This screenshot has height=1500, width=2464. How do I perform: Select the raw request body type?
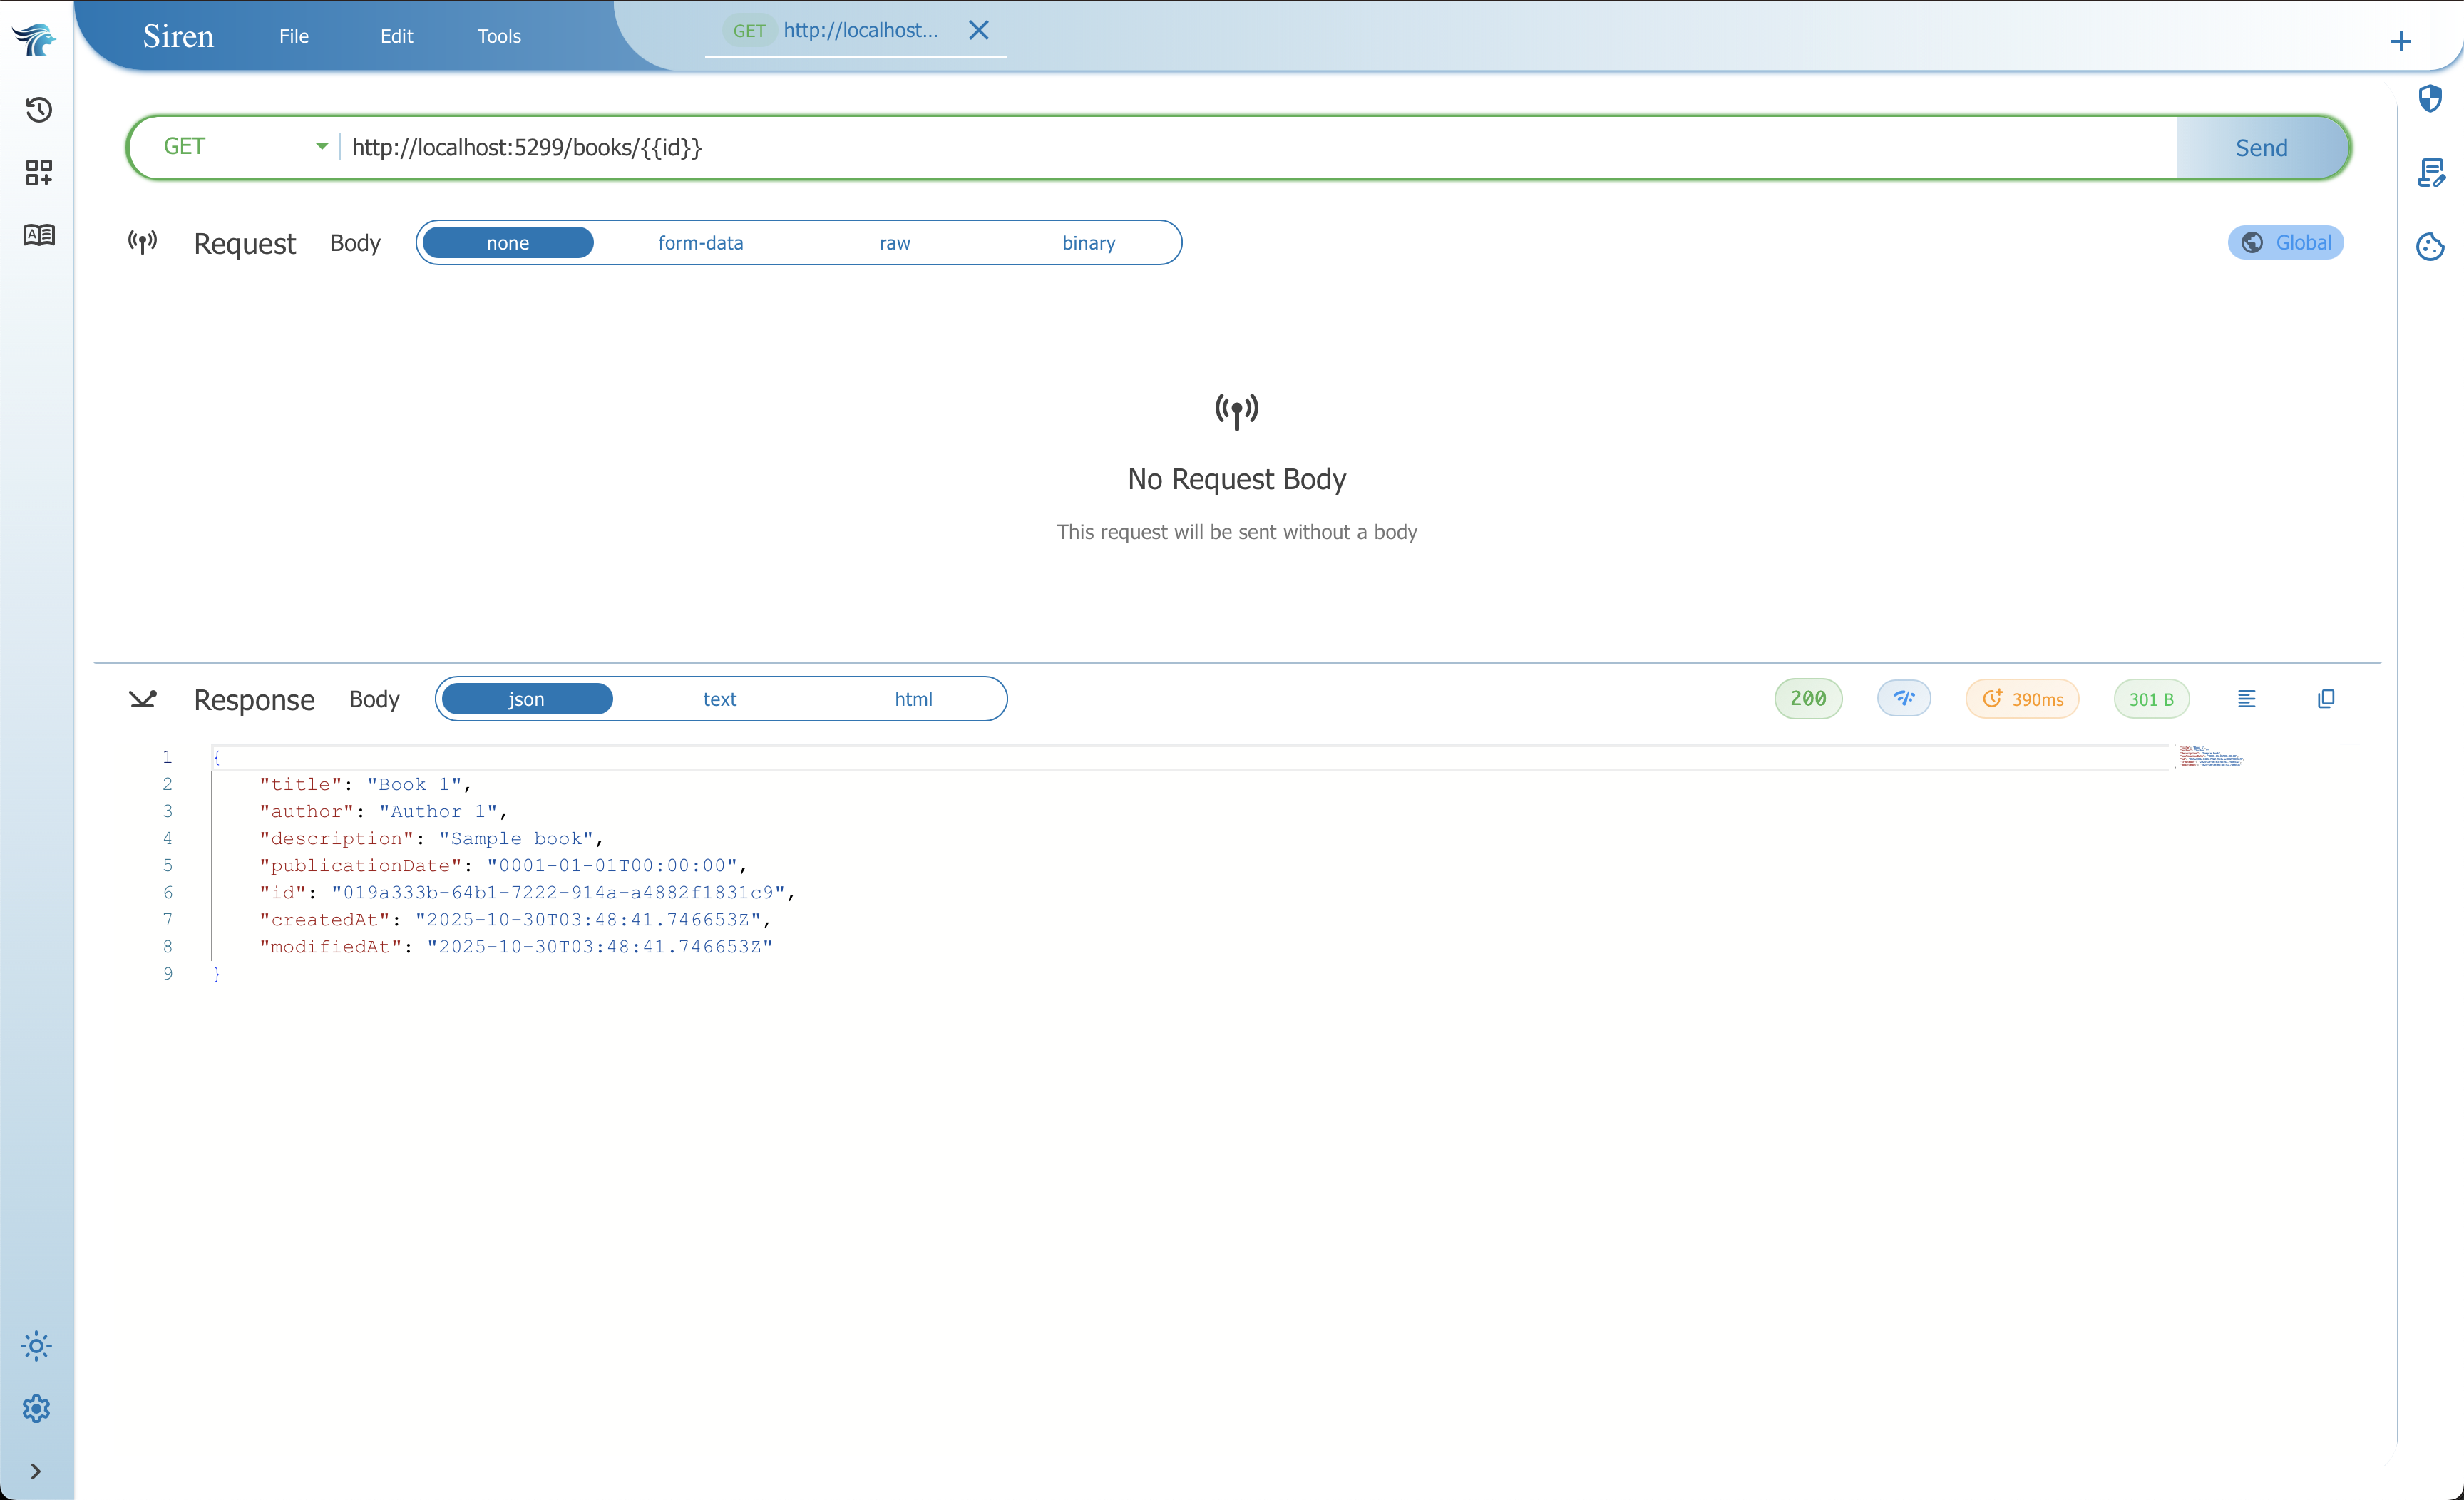(x=894, y=242)
